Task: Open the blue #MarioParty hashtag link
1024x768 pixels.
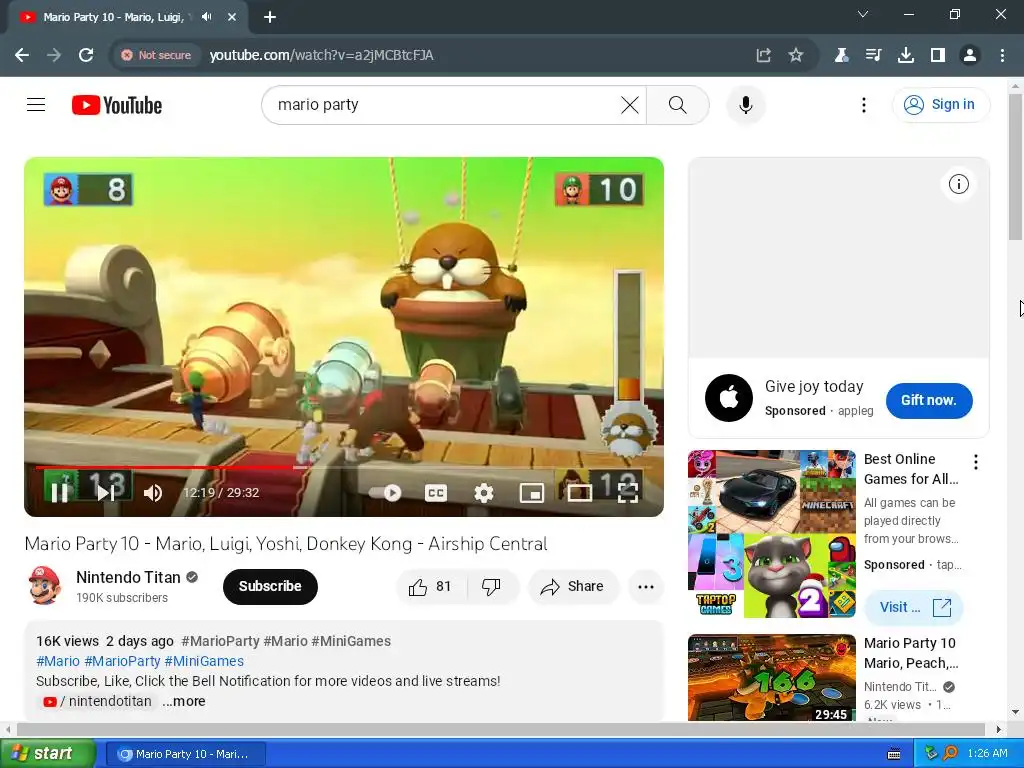Action: point(122,661)
